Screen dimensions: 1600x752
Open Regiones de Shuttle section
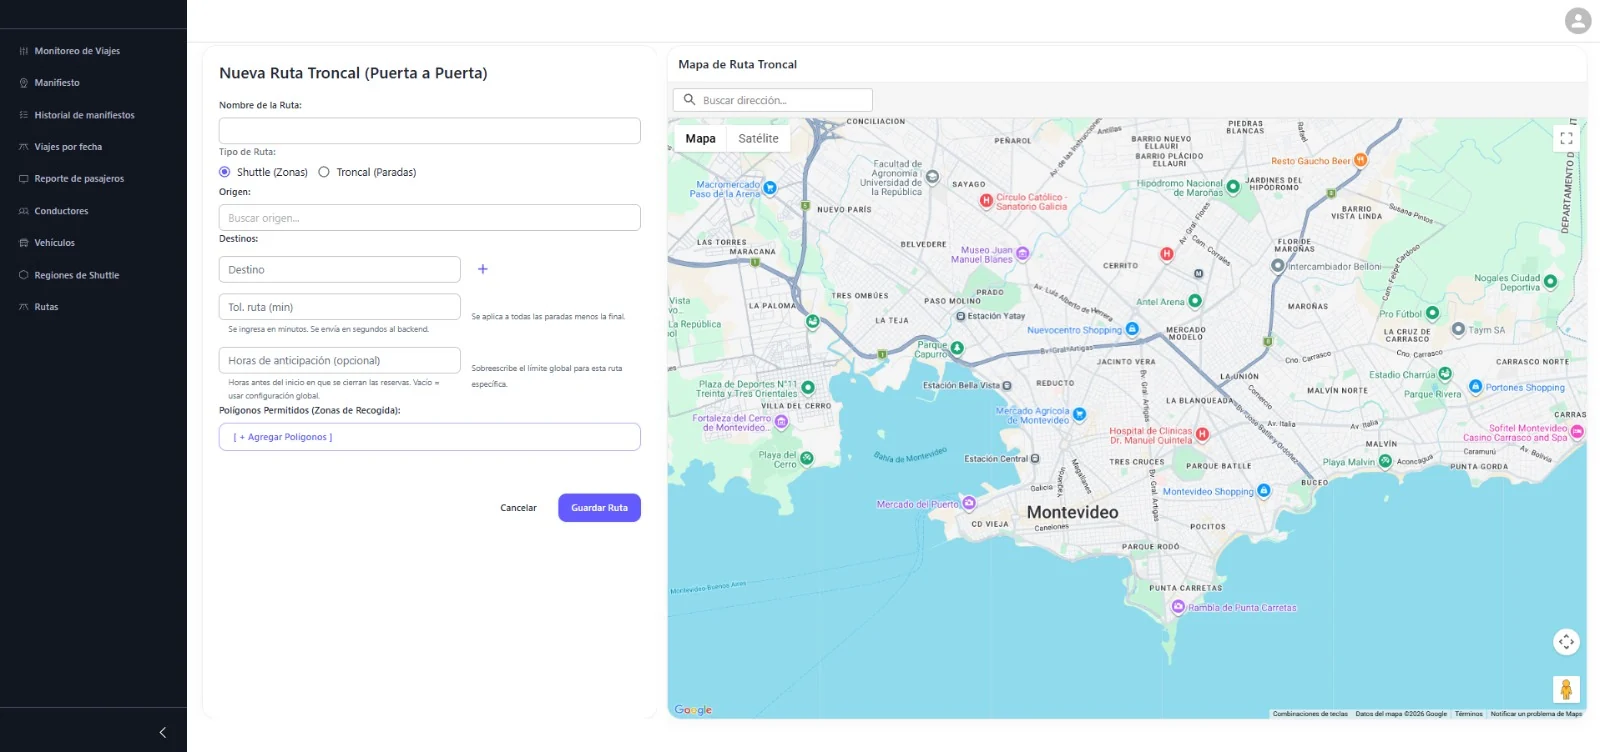point(76,275)
